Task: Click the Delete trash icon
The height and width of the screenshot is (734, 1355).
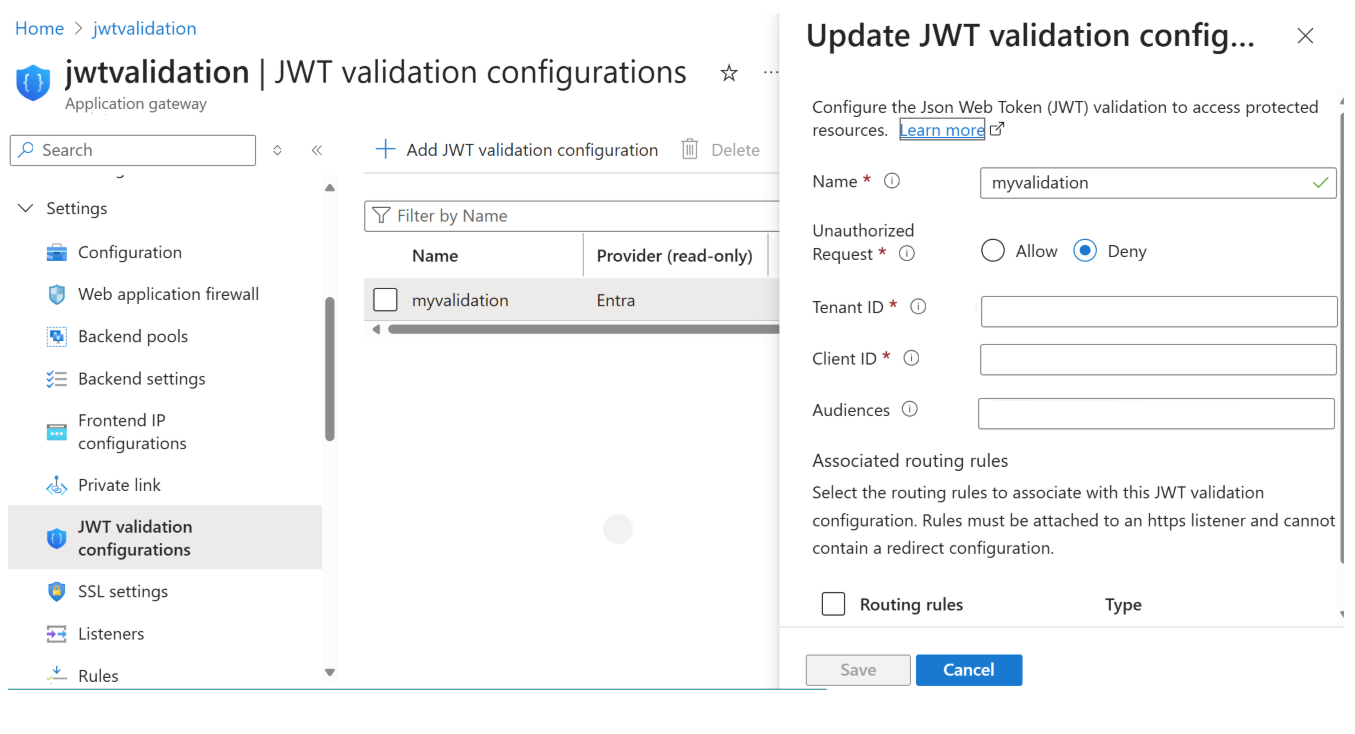Action: [x=689, y=149]
